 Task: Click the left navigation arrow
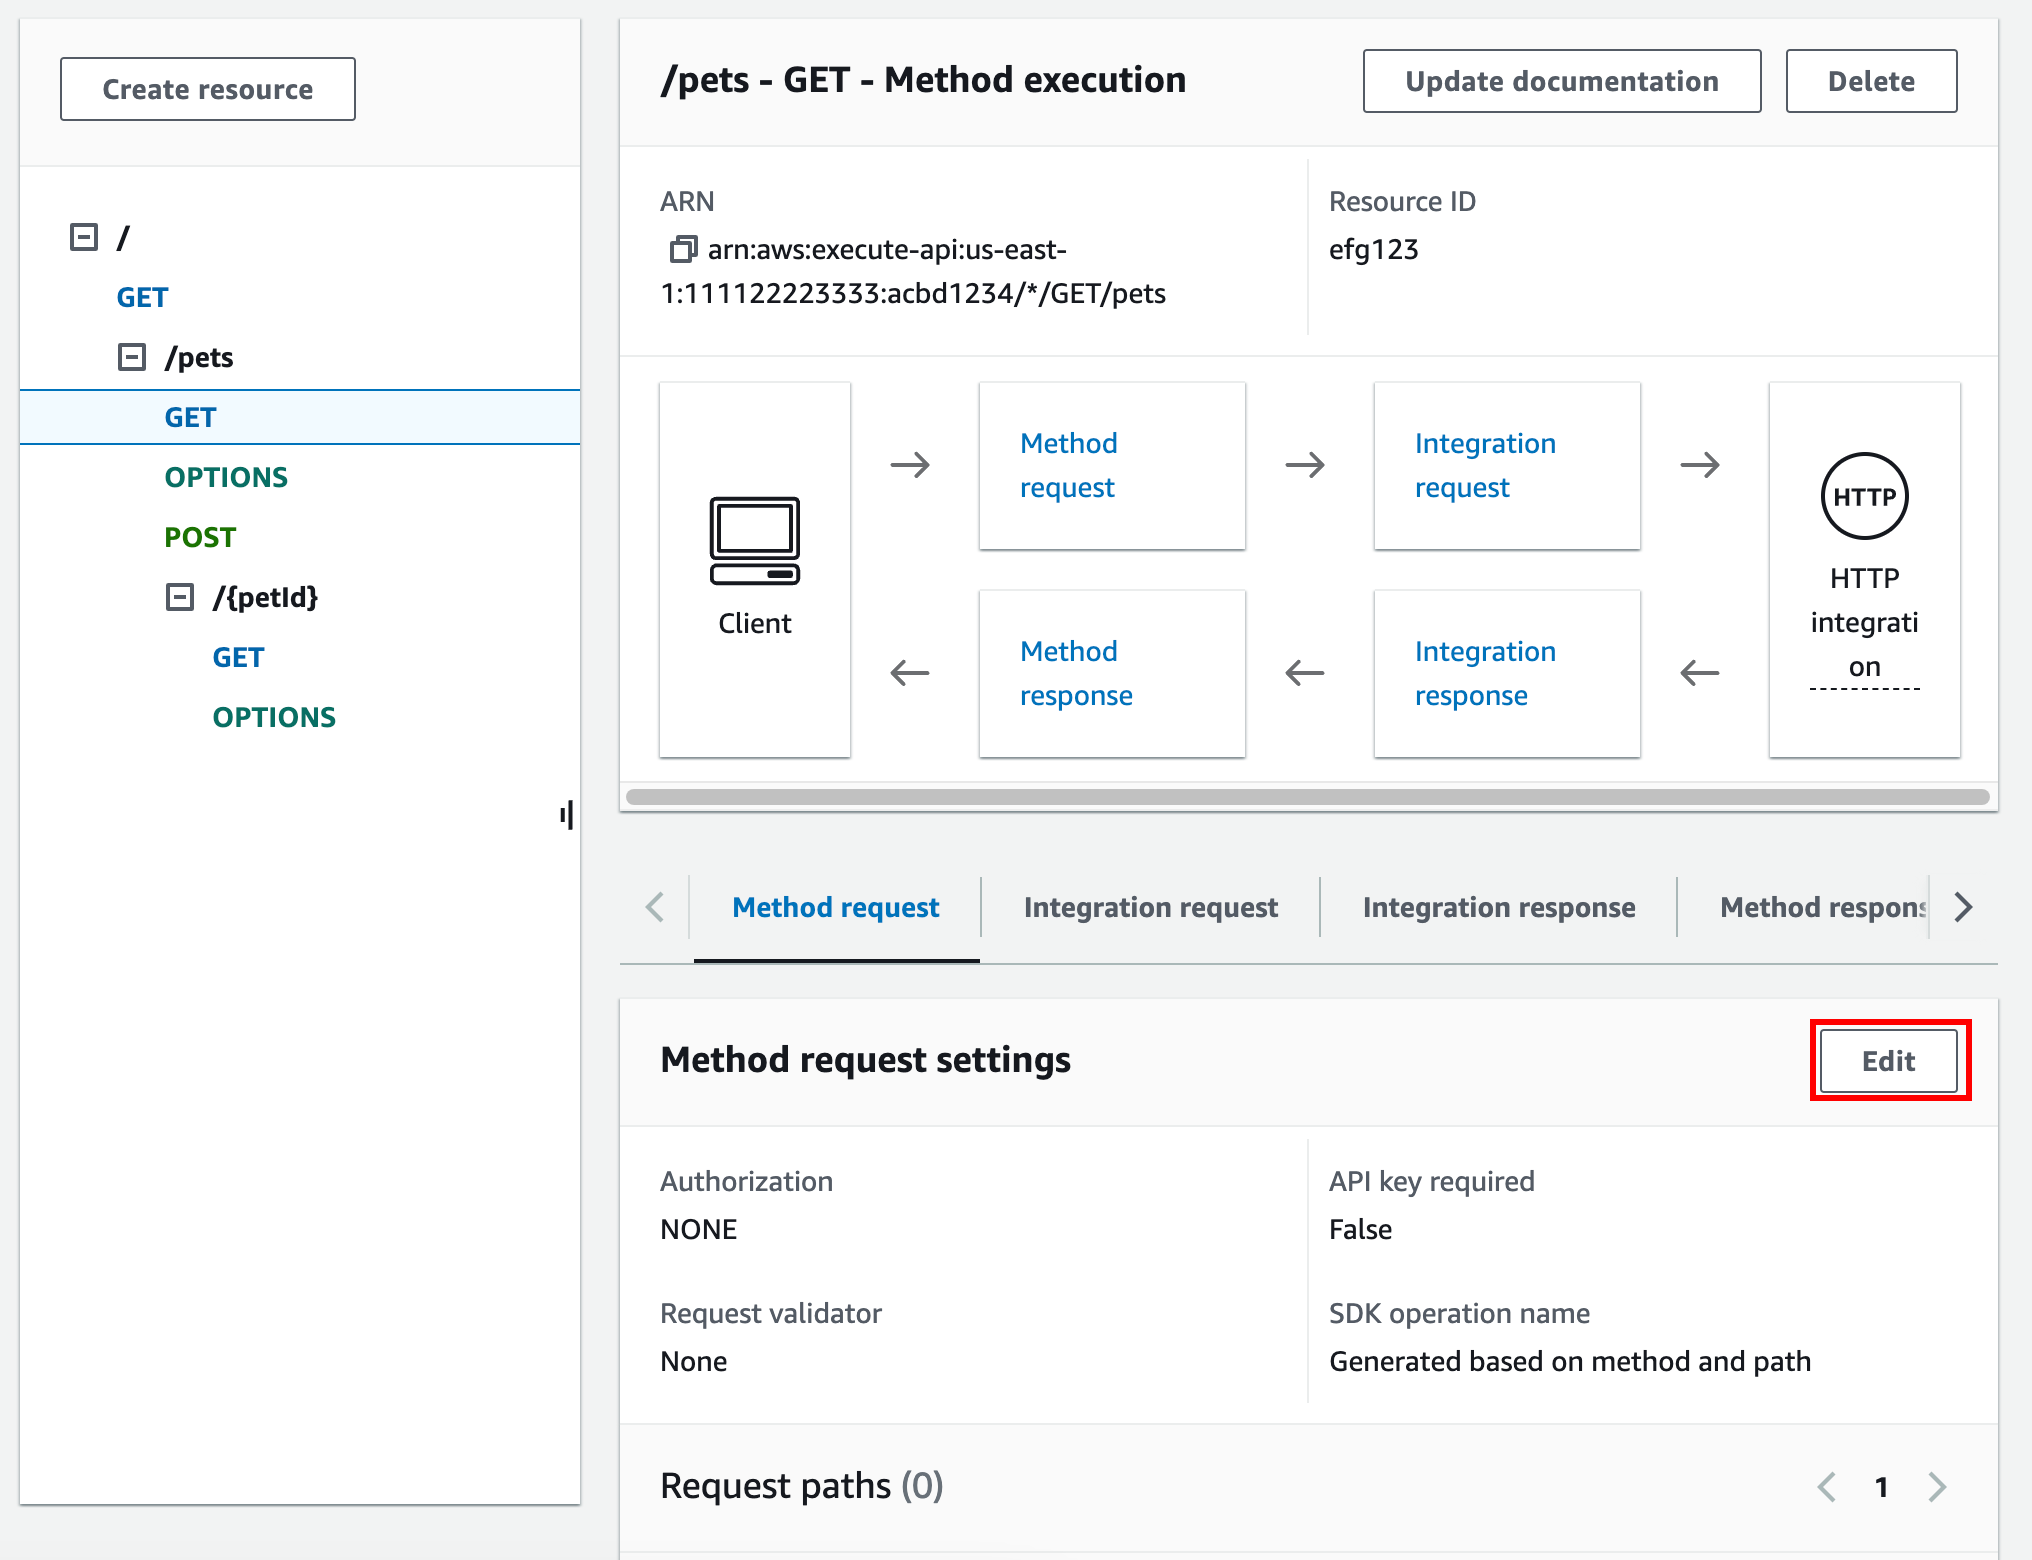click(654, 908)
